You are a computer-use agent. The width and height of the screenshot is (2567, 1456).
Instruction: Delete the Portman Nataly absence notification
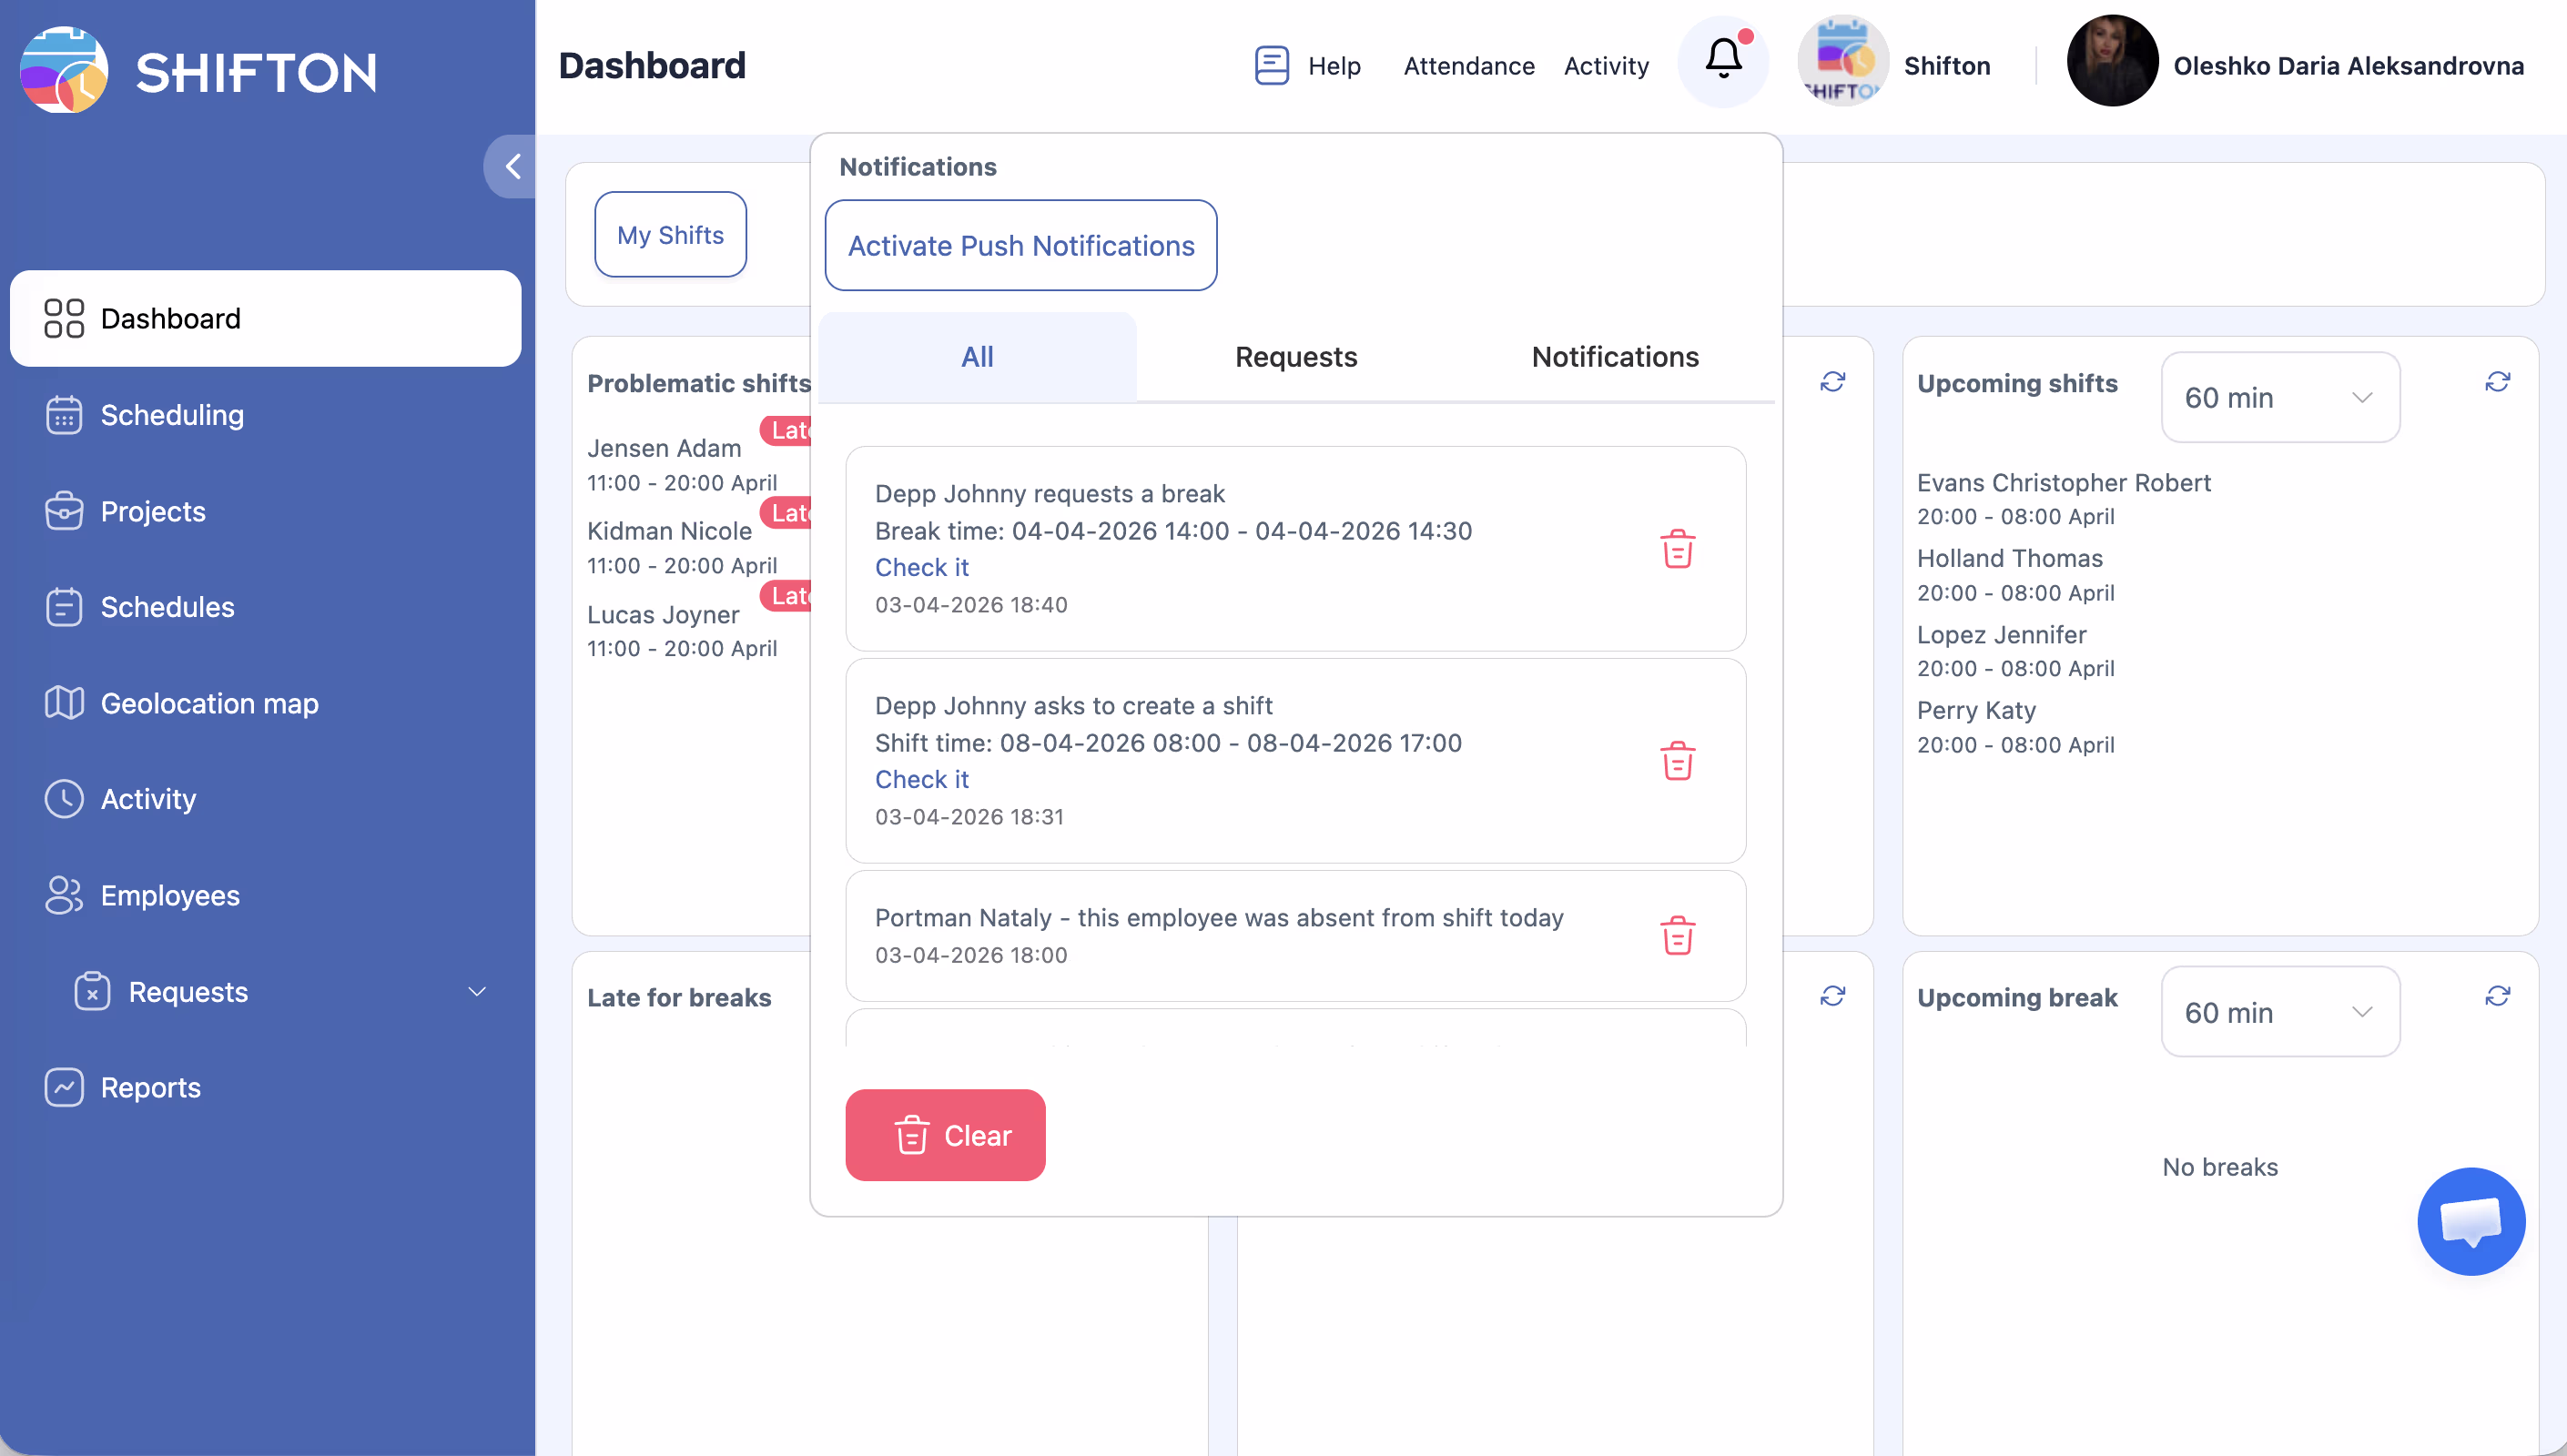[x=1677, y=936]
